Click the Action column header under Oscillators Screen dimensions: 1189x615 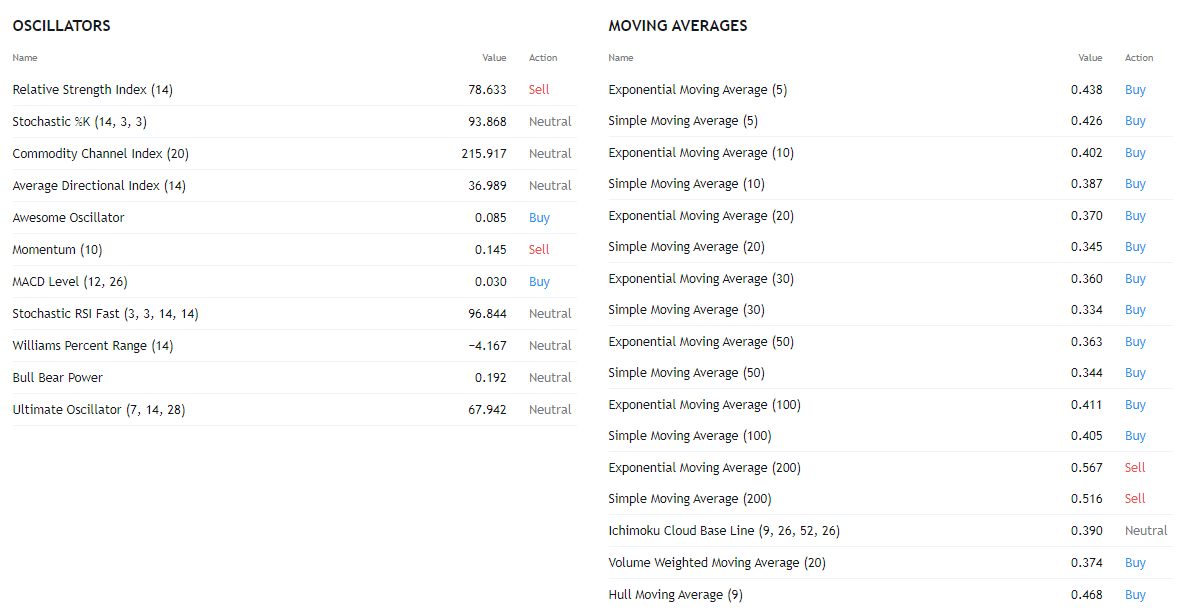[x=543, y=58]
